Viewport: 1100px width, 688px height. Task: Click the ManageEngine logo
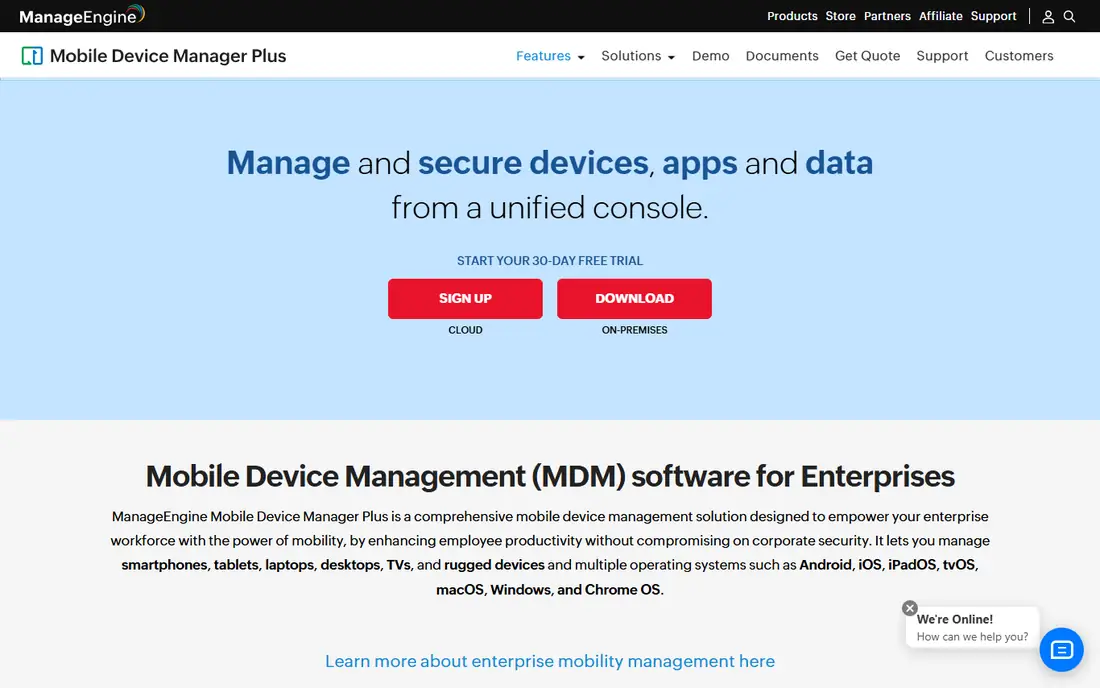[82, 15]
